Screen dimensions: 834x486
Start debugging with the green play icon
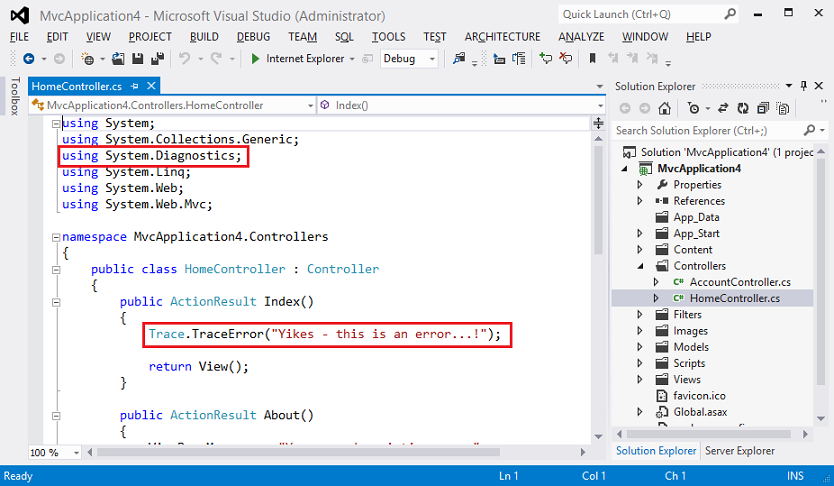[255, 58]
